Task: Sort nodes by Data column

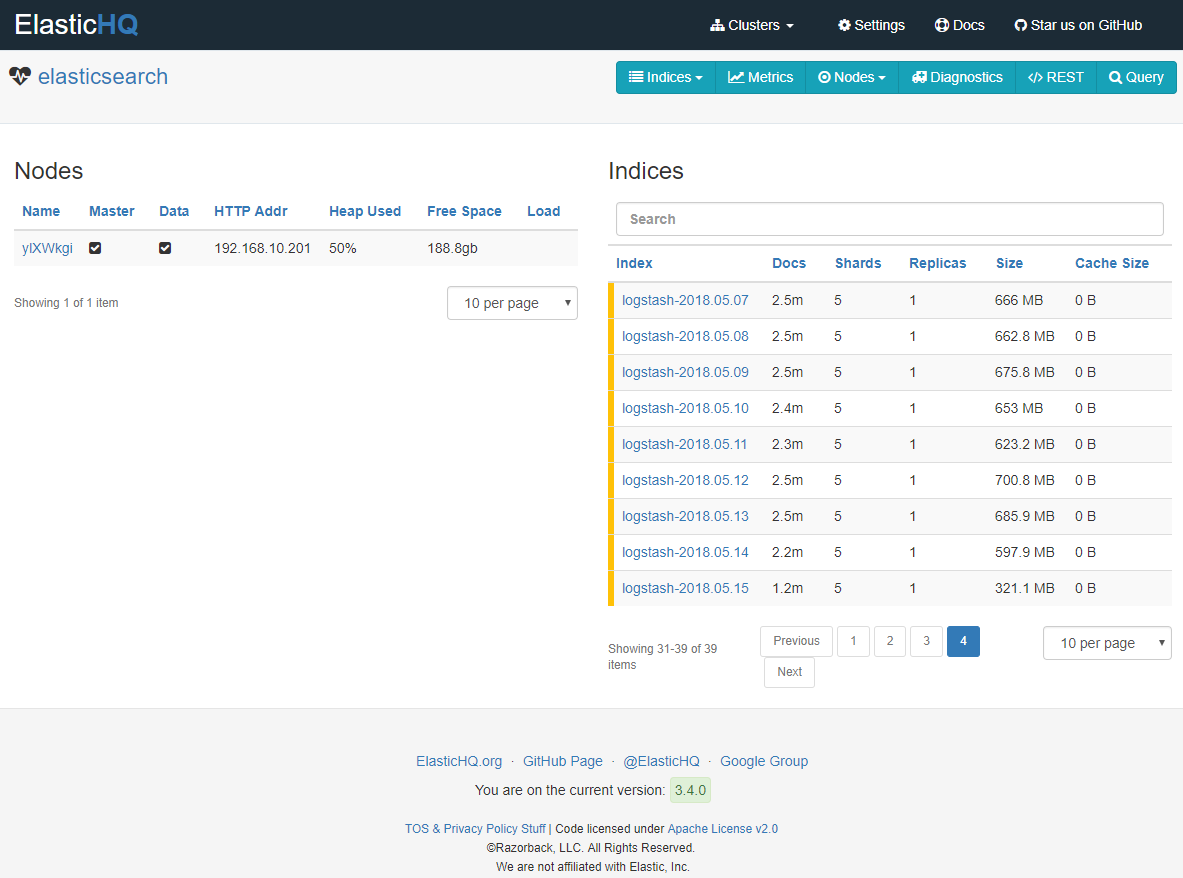Action: point(174,211)
